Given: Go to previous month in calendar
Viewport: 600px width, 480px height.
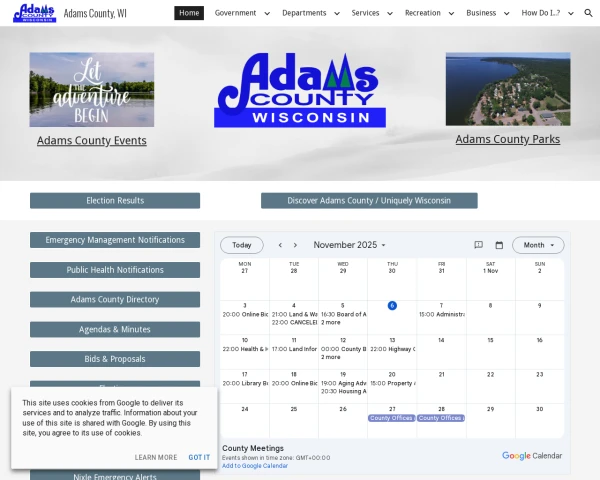Looking at the screenshot, I should pyautogui.click(x=280, y=245).
